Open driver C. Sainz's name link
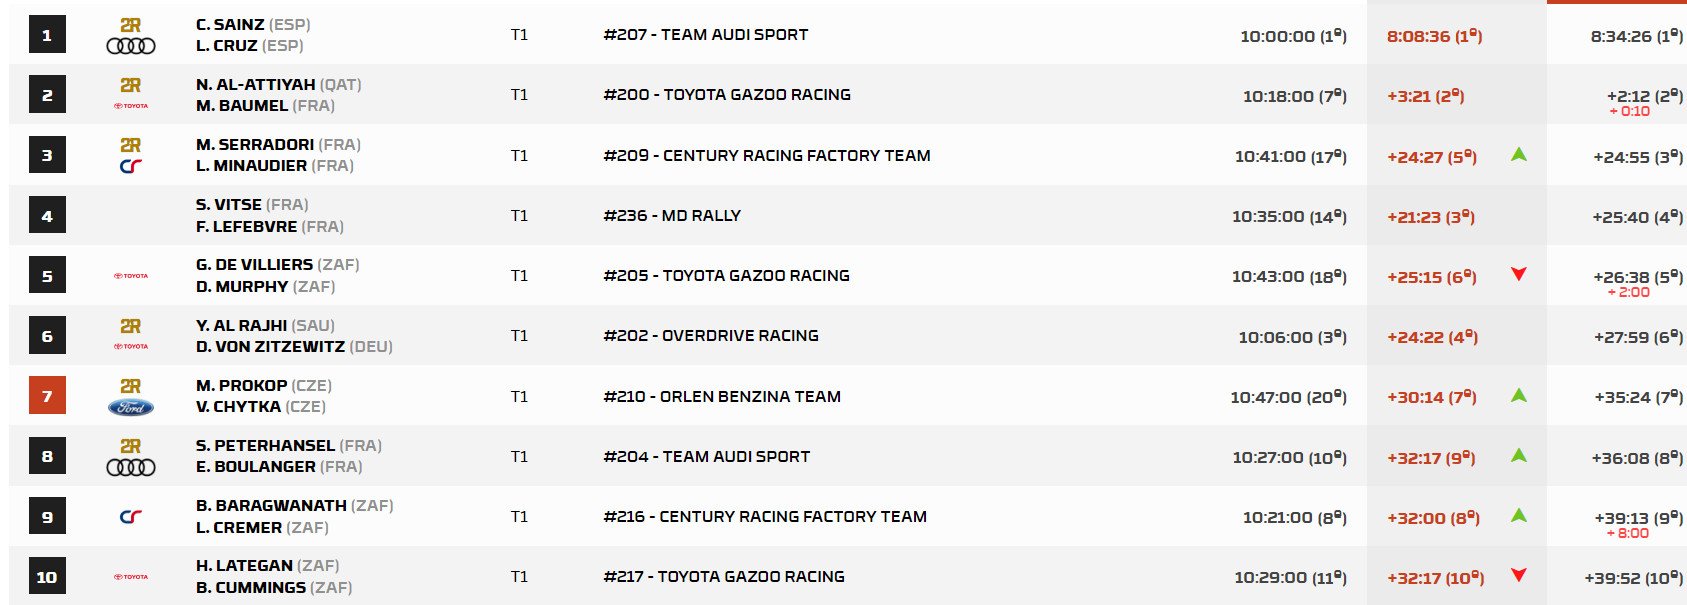Screen dimensions: 1687x605 point(230,25)
